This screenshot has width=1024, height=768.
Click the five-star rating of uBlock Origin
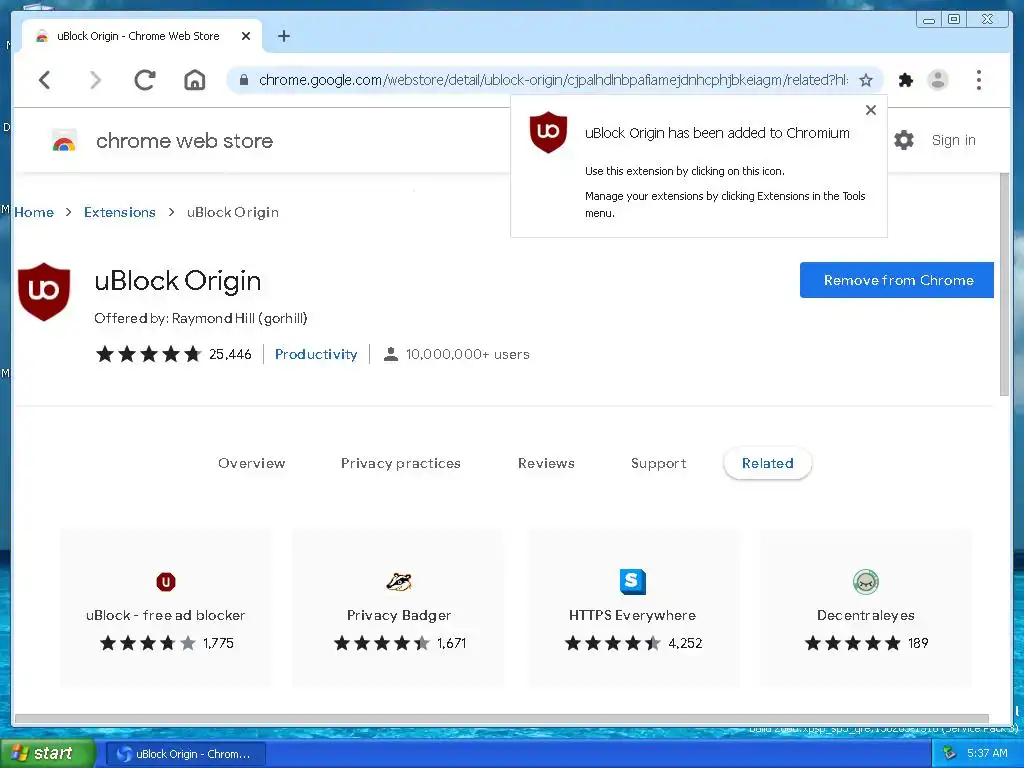tap(148, 354)
